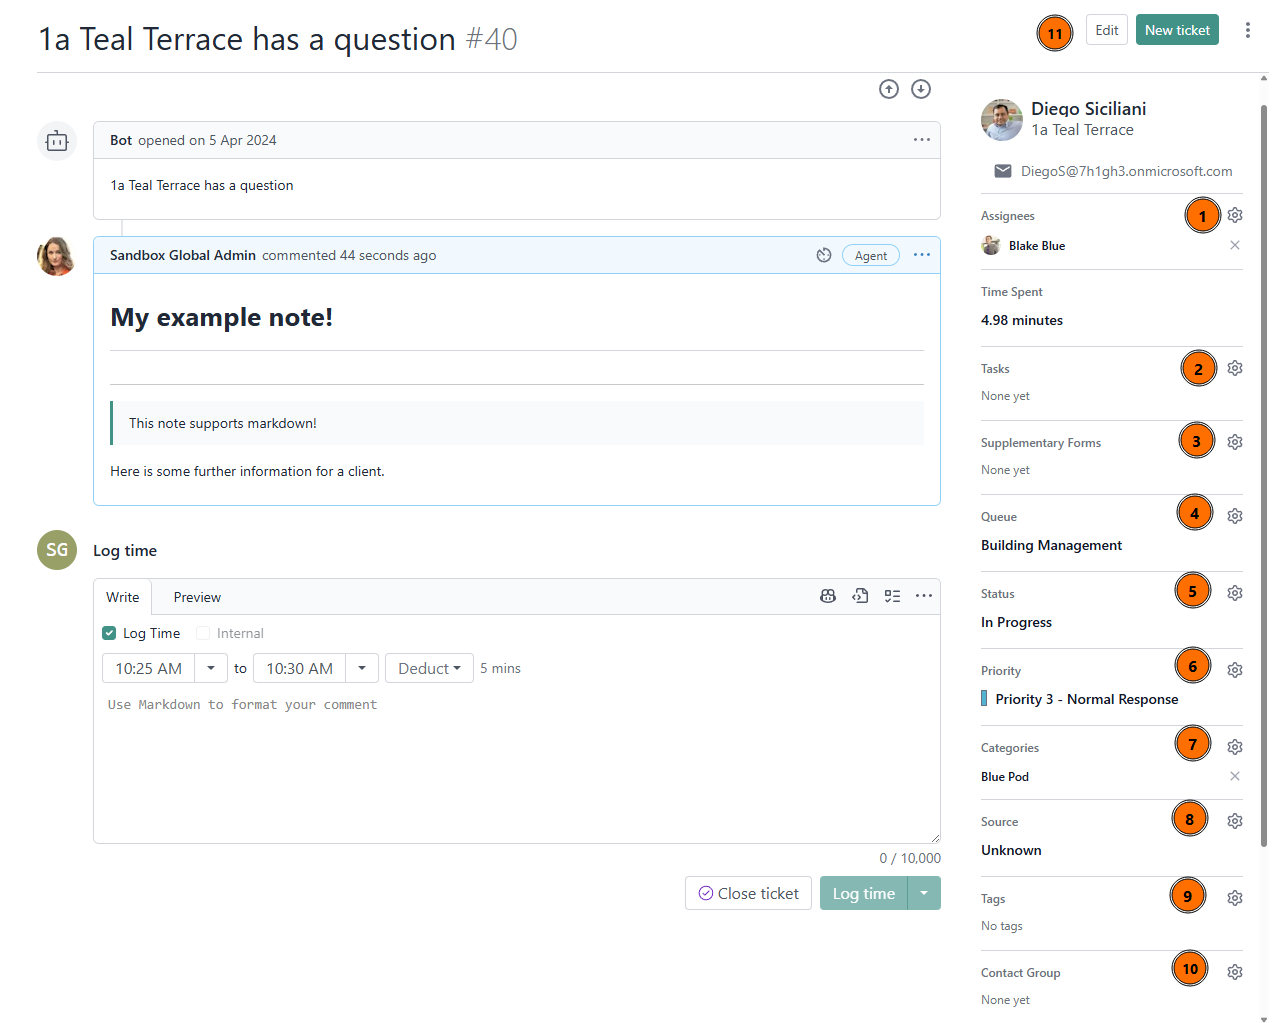Open the ticket's three-dot menu
Image resolution: width=1278 pixels, height=1023 pixels.
coord(1247,30)
